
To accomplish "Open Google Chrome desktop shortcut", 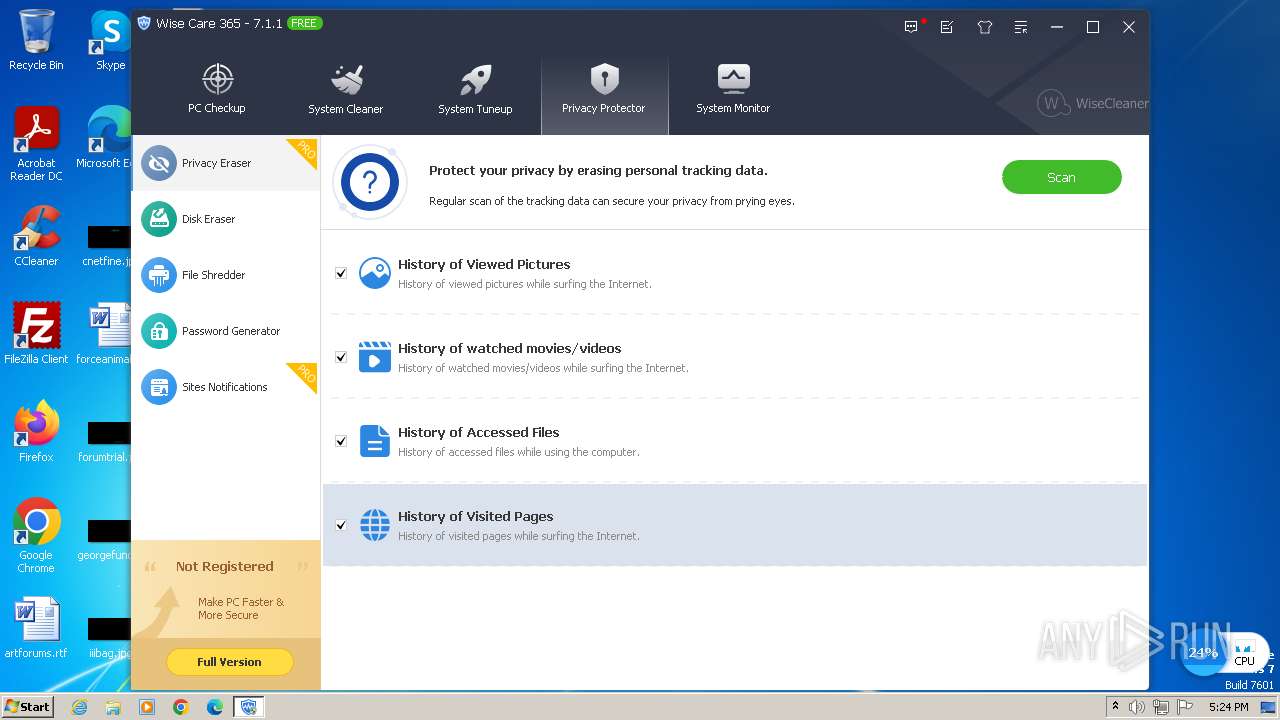I will (x=36, y=536).
